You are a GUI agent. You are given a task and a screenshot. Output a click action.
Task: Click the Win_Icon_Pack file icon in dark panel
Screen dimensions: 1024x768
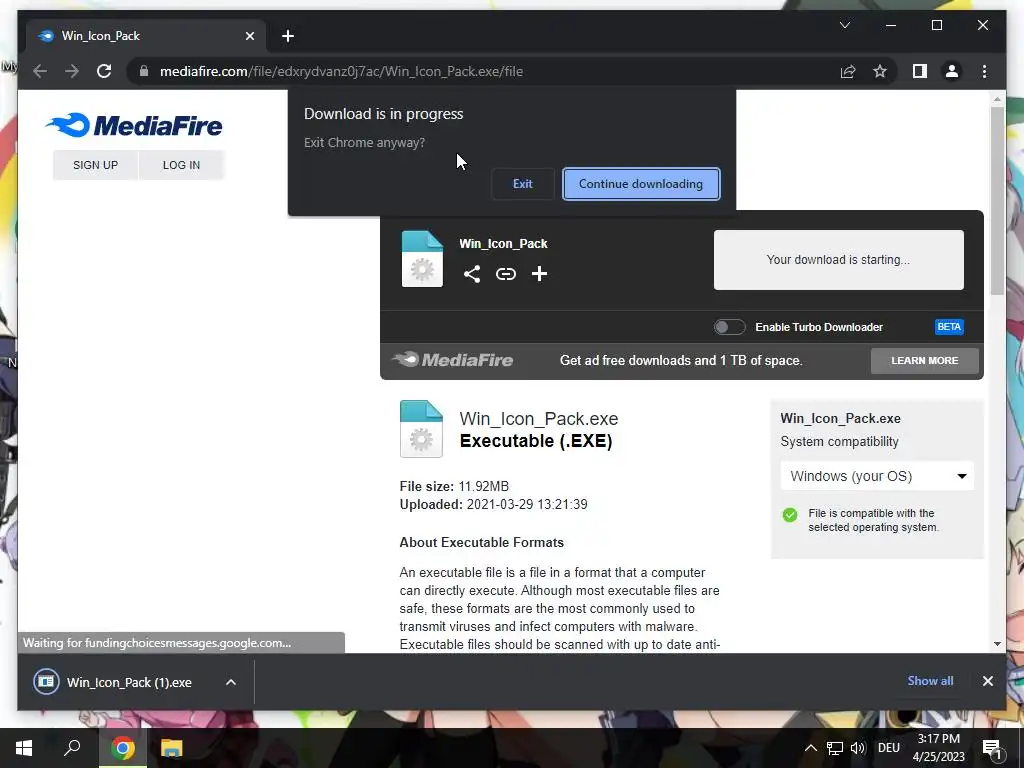coord(422,259)
